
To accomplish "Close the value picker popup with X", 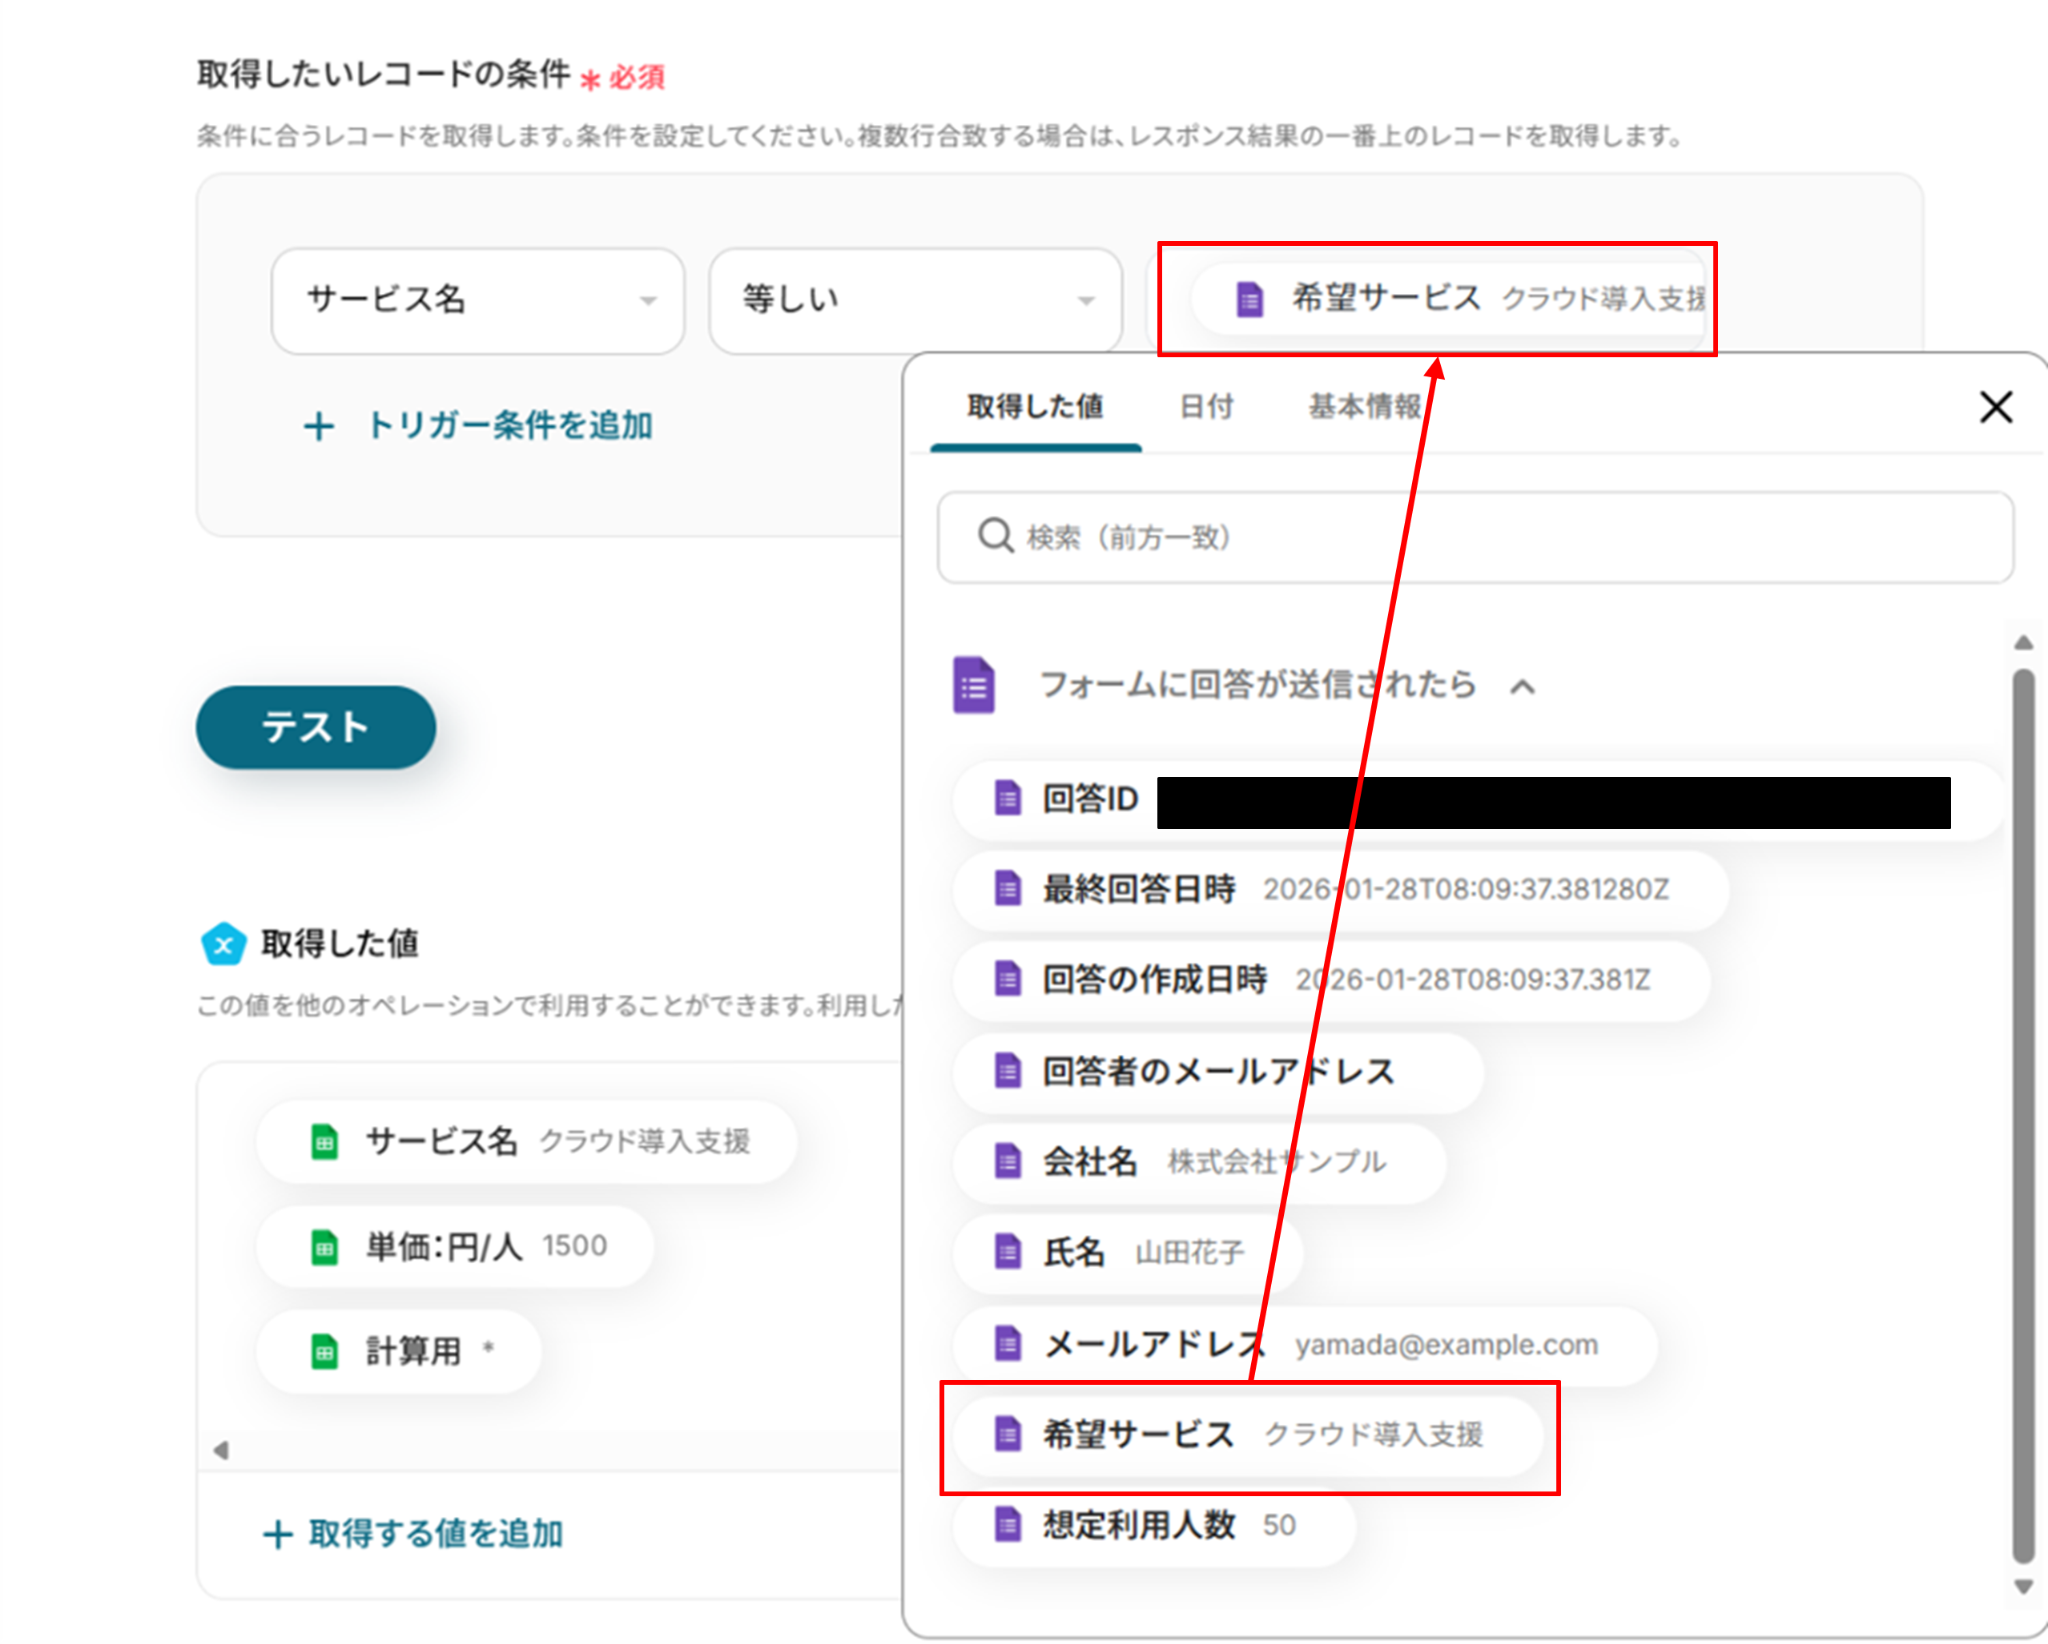I will click(x=1995, y=407).
